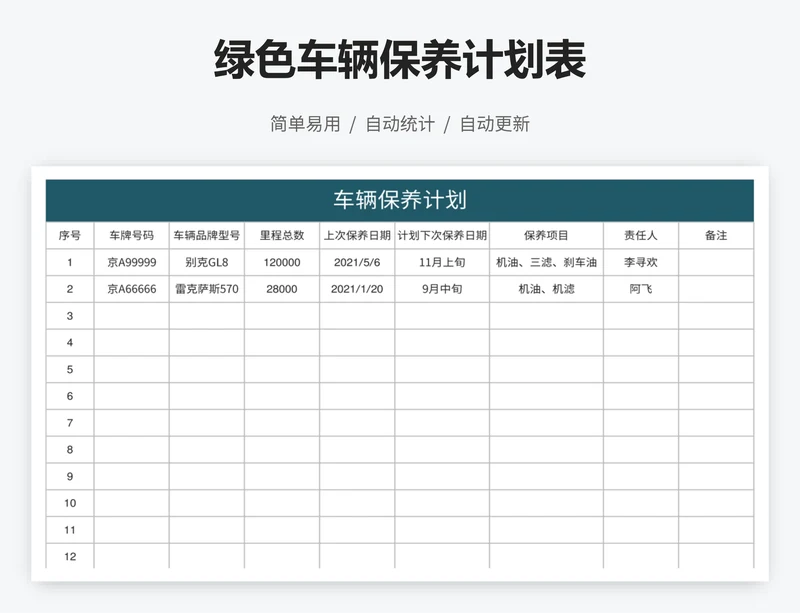This screenshot has width=800, height=613.
Task: Select serial number cell 8
Action: coord(70,450)
